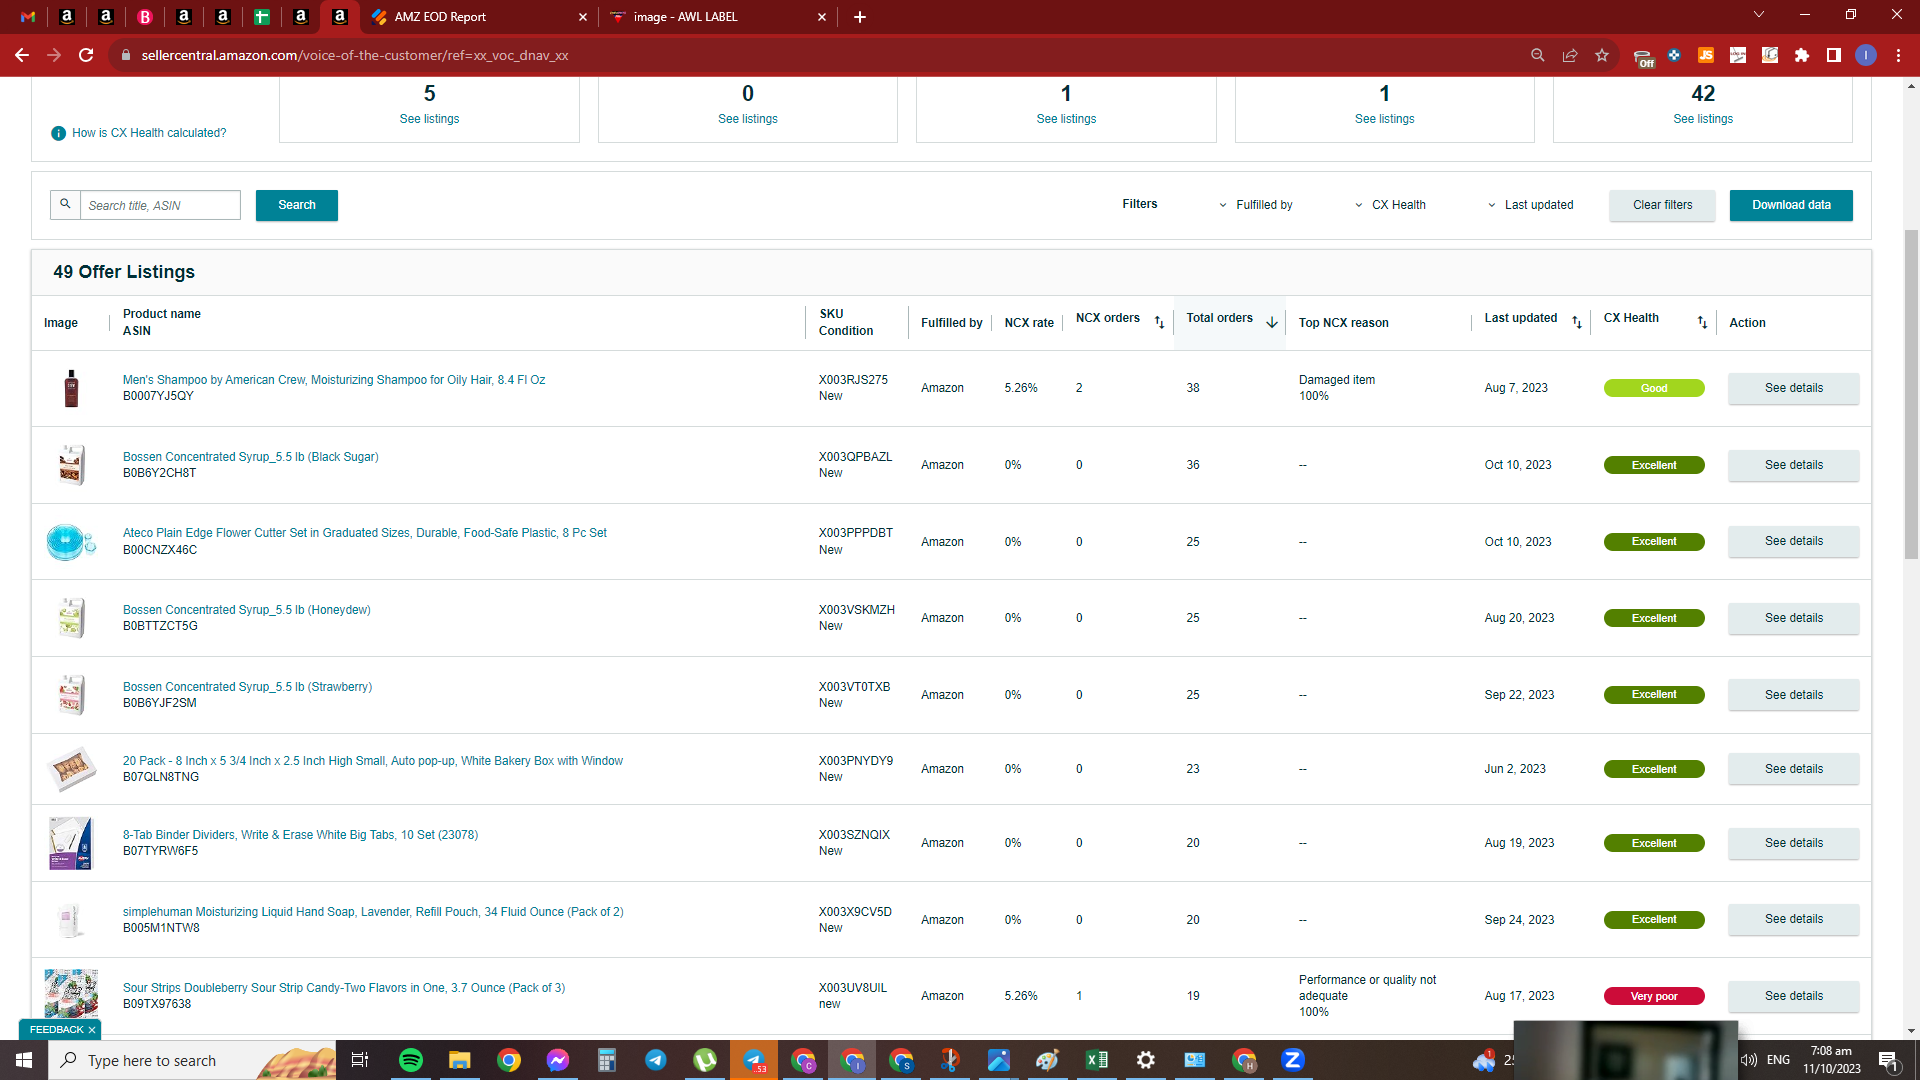Open Sour Strips Doubleberry candy listing
Image resolution: width=1920 pixels, height=1080 pixels.
click(x=344, y=988)
